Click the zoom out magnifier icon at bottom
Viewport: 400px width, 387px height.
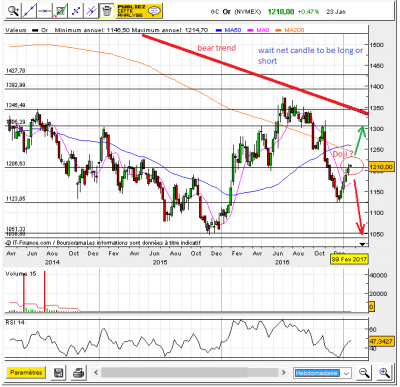[364, 373]
